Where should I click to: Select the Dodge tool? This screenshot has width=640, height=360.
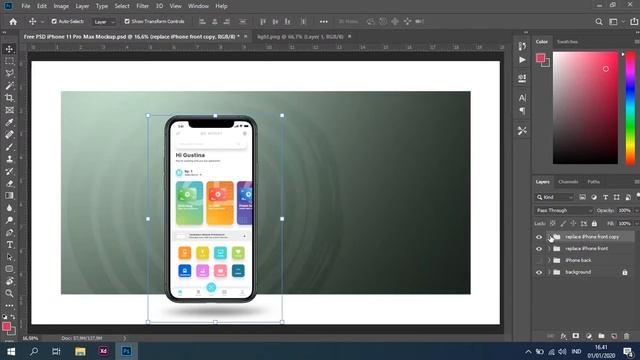9,220
